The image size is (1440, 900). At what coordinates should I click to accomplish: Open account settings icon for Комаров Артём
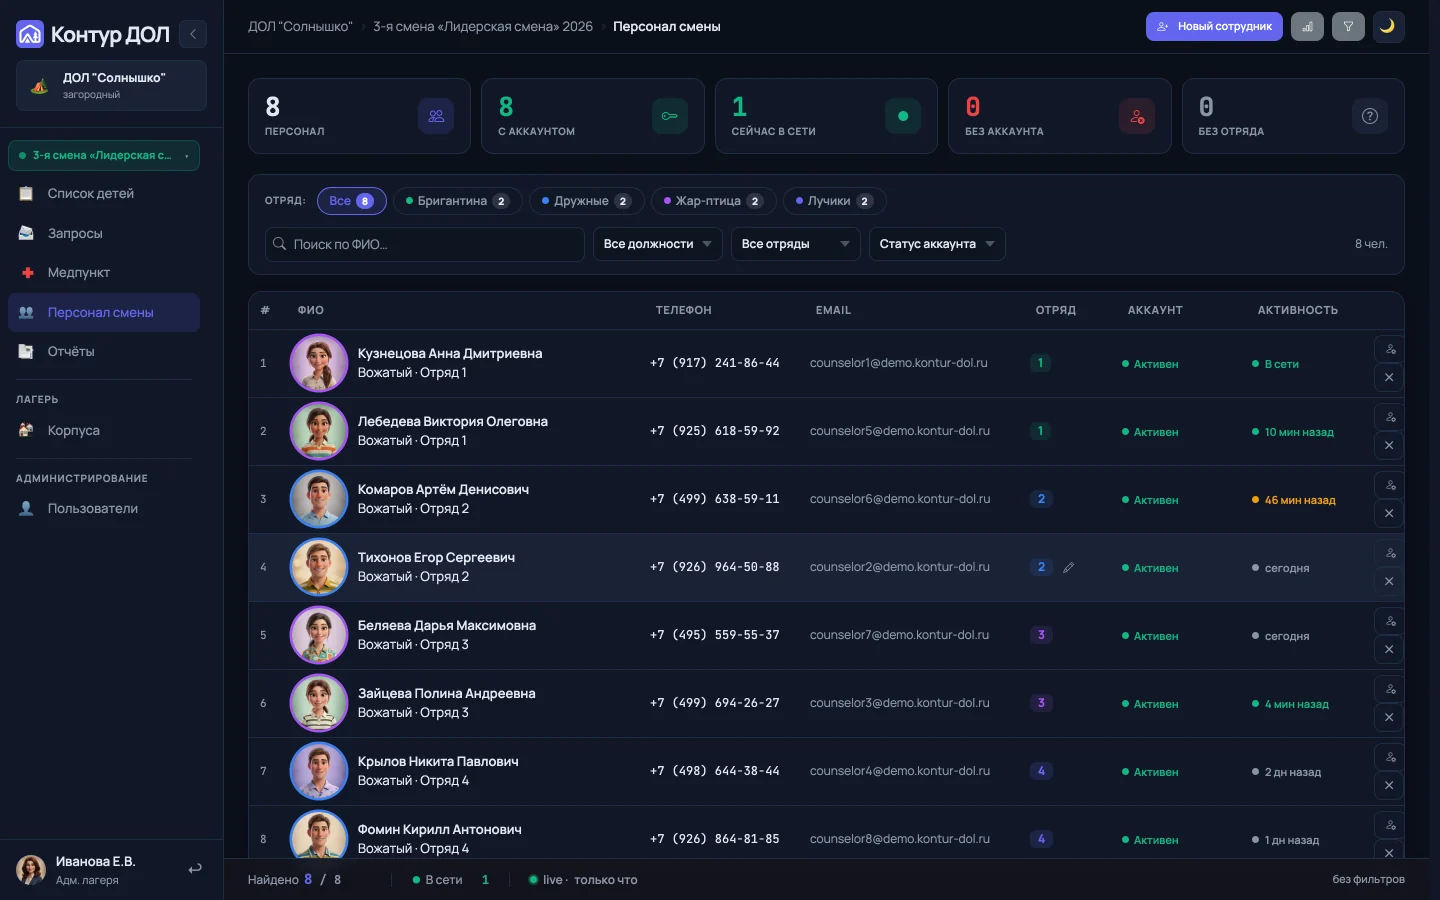pyautogui.click(x=1390, y=485)
